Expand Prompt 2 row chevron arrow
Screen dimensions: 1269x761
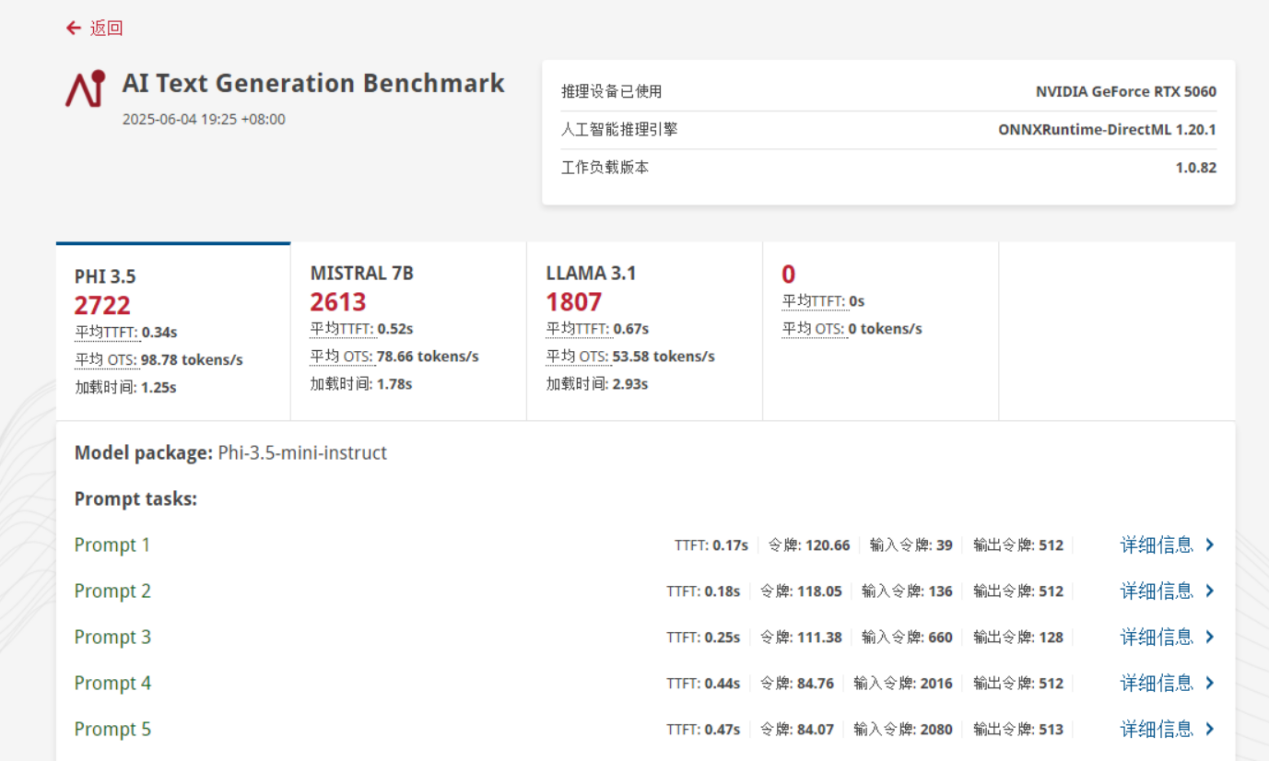click(1209, 591)
